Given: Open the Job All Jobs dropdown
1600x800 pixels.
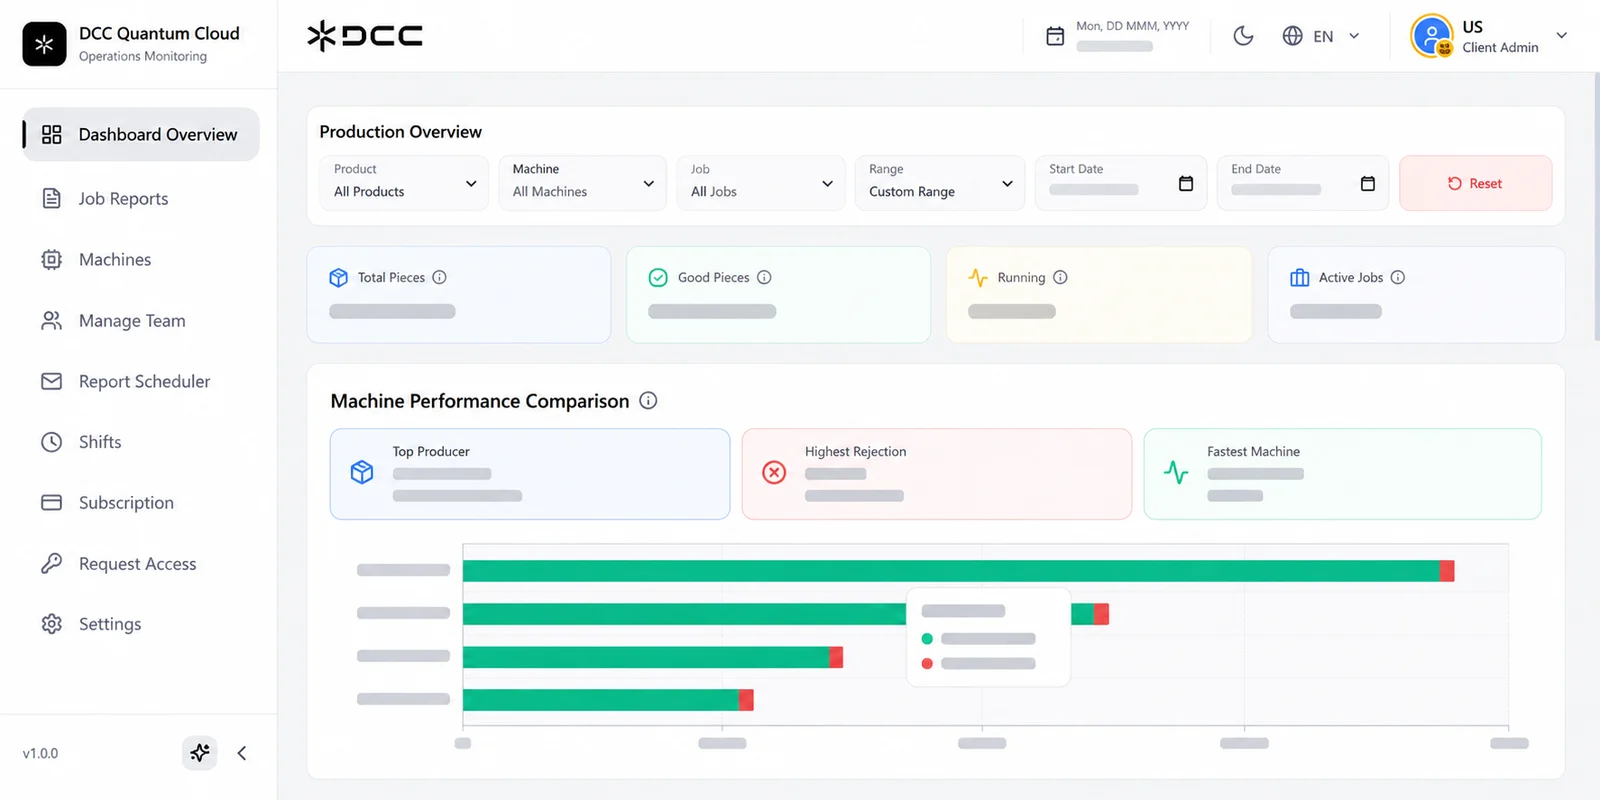Looking at the screenshot, I should coord(761,183).
